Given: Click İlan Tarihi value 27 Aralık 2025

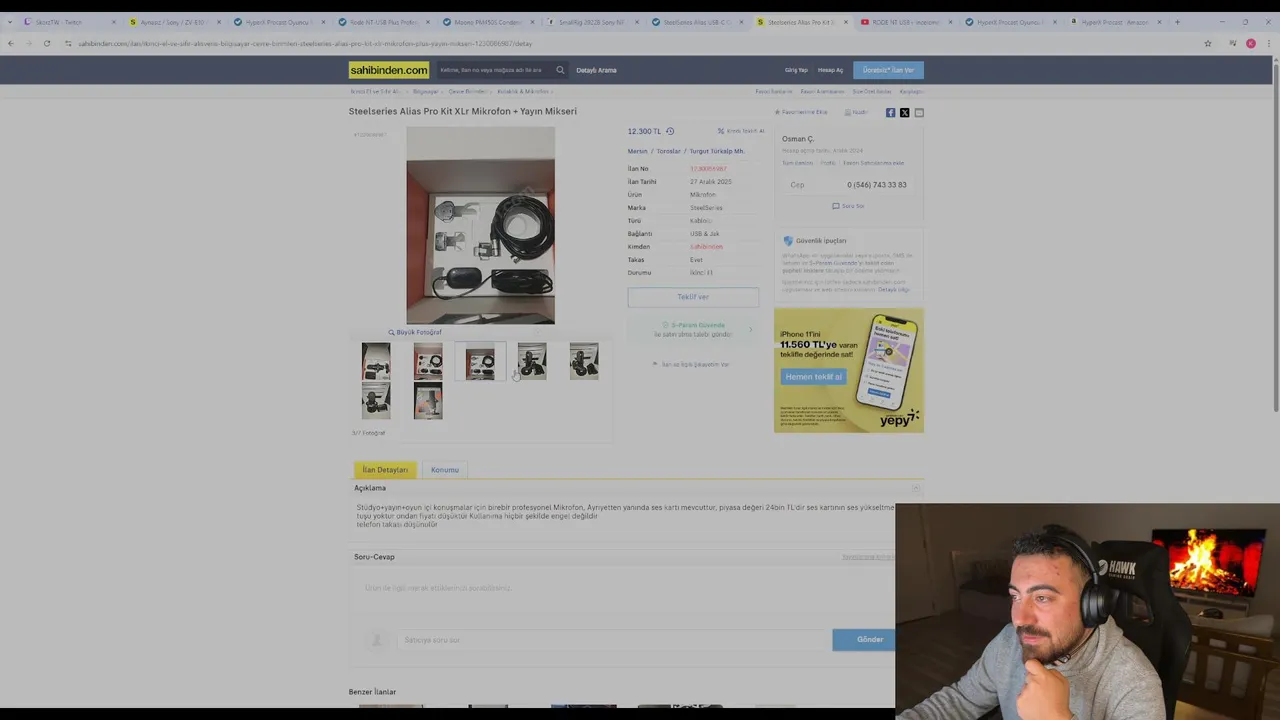Looking at the screenshot, I should pyautogui.click(x=711, y=182).
